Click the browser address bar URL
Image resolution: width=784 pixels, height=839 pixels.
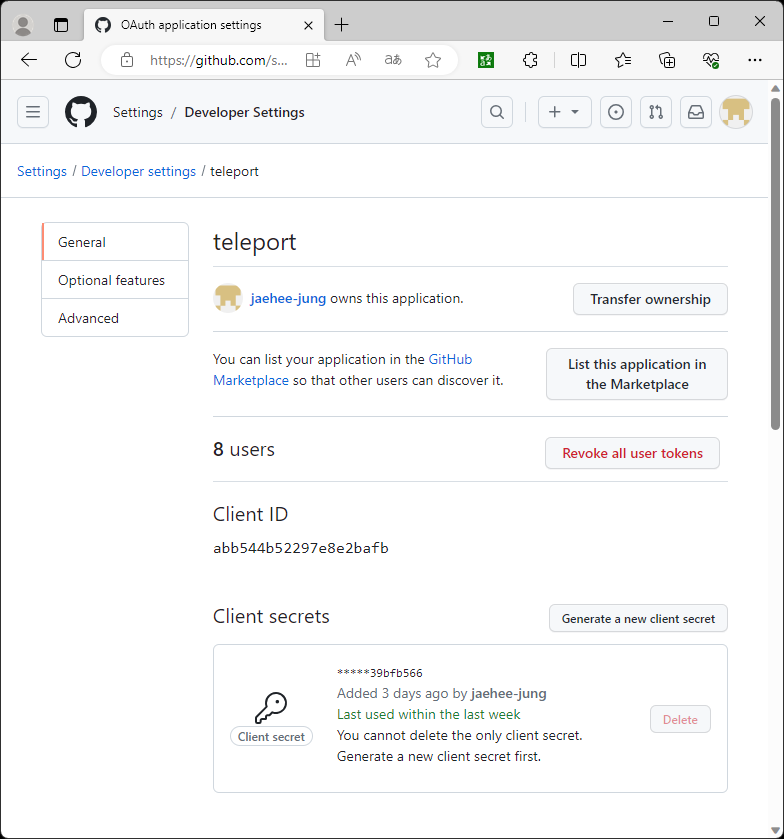[218, 60]
